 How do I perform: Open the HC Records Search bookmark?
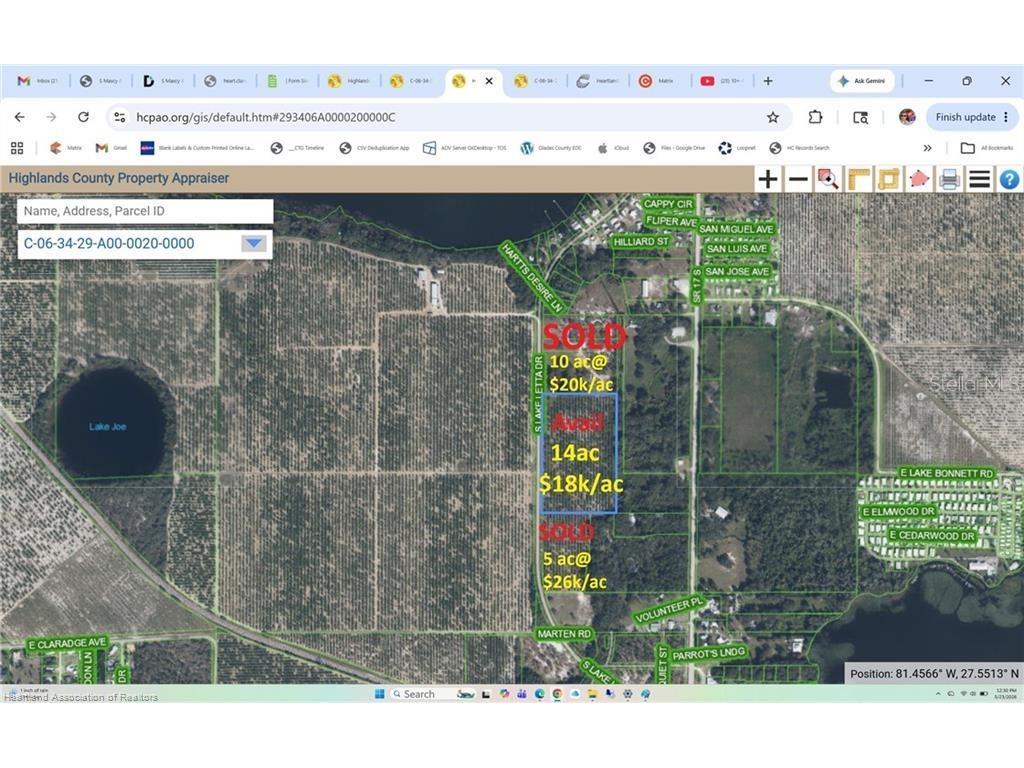point(799,148)
